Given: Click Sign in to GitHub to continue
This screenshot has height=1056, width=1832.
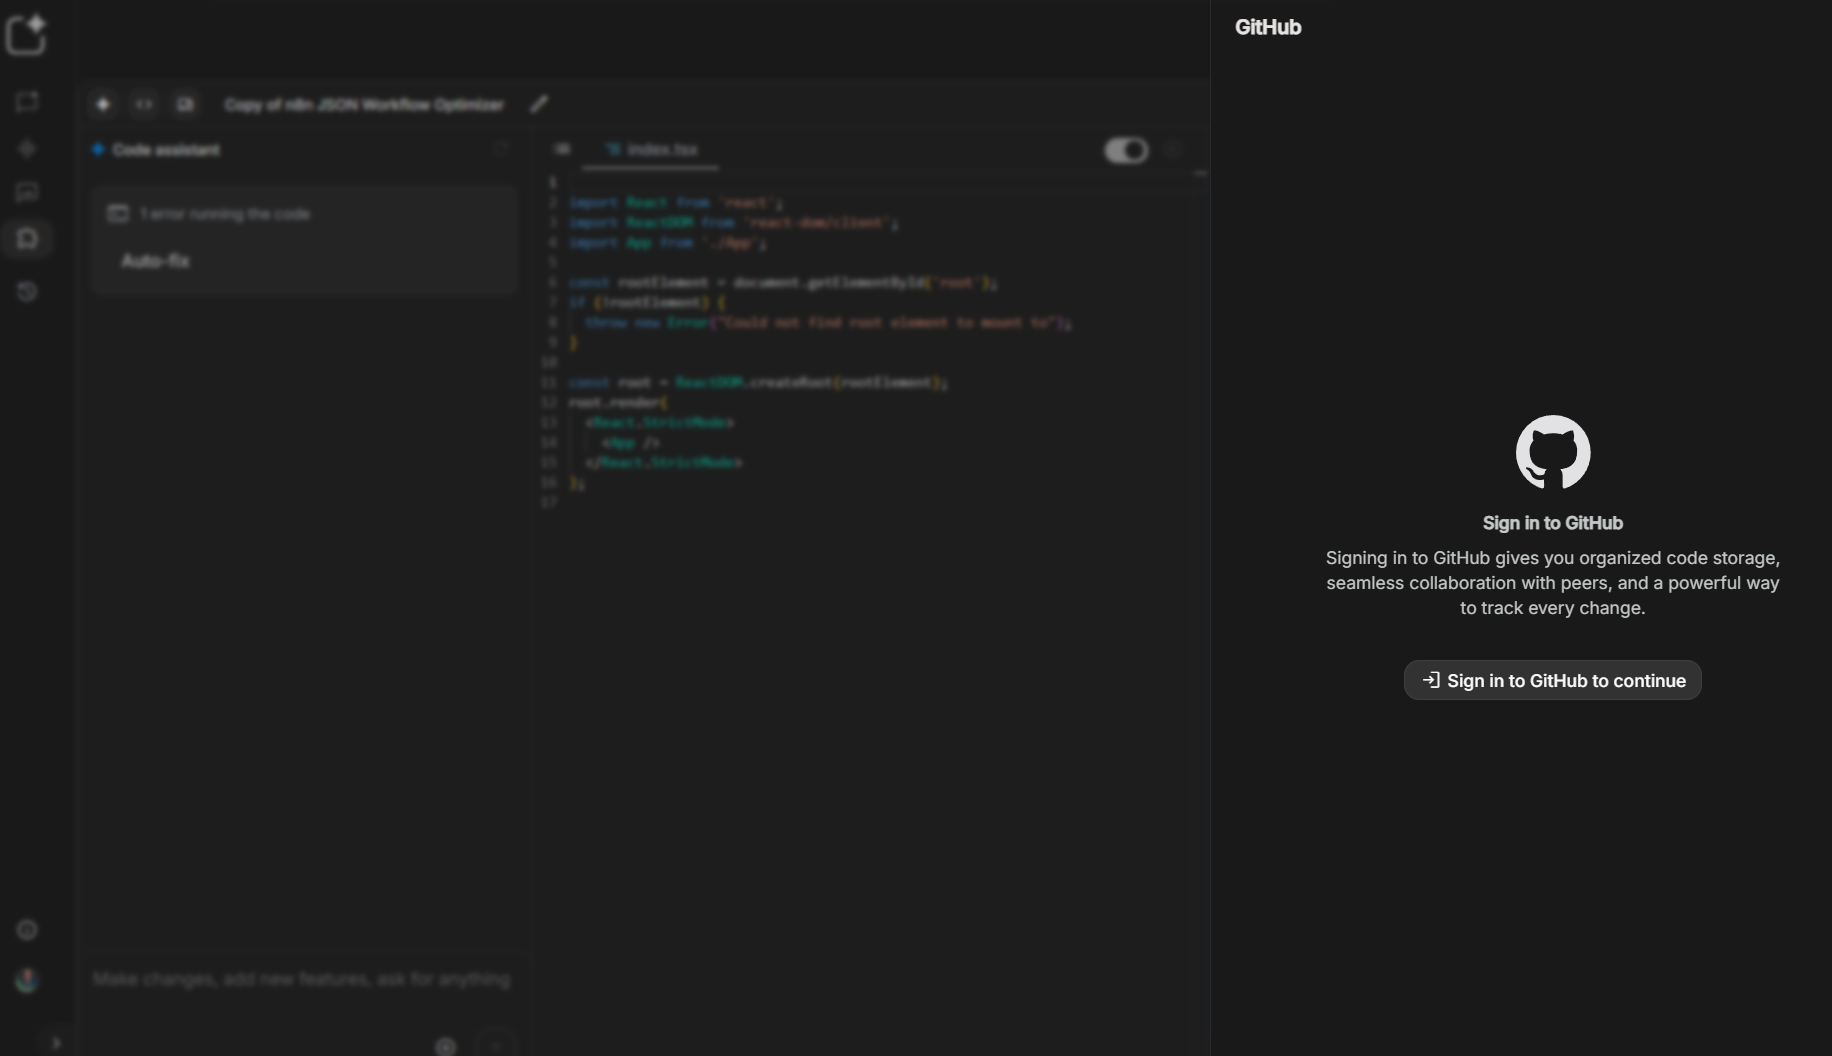Looking at the screenshot, I should click(x=1552, y=680).
